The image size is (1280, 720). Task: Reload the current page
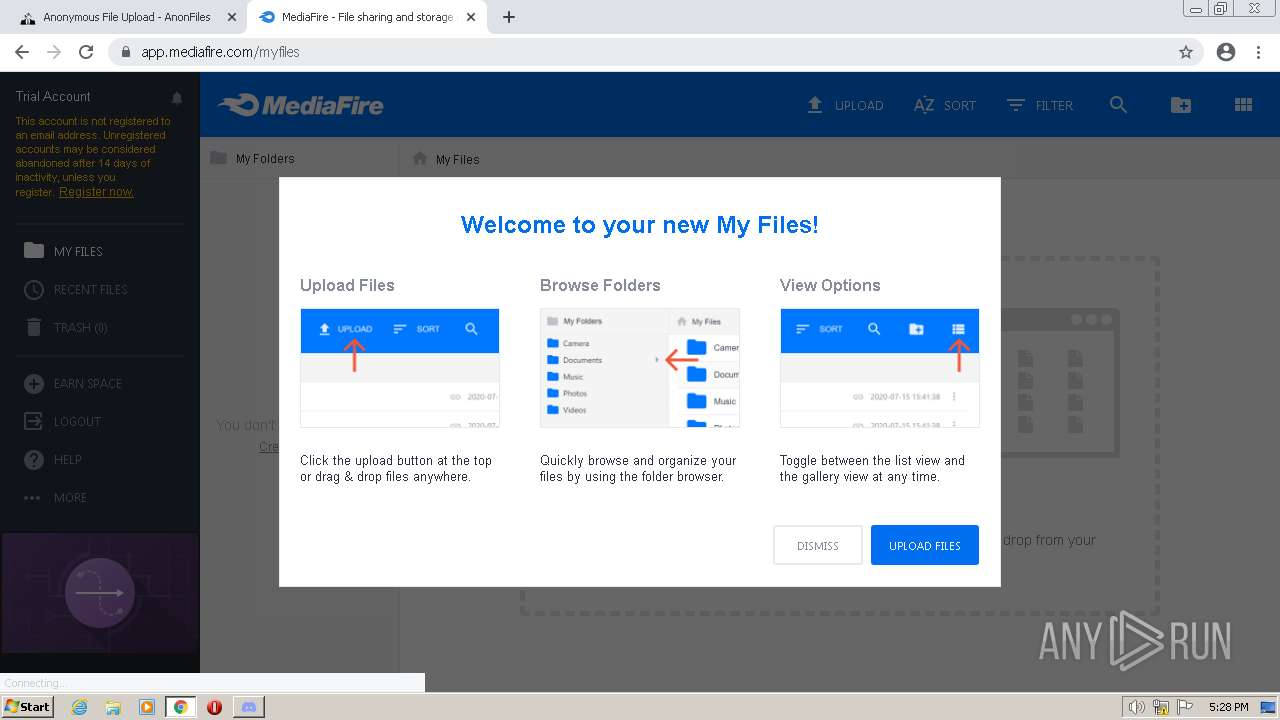click(x=86, y=52)
